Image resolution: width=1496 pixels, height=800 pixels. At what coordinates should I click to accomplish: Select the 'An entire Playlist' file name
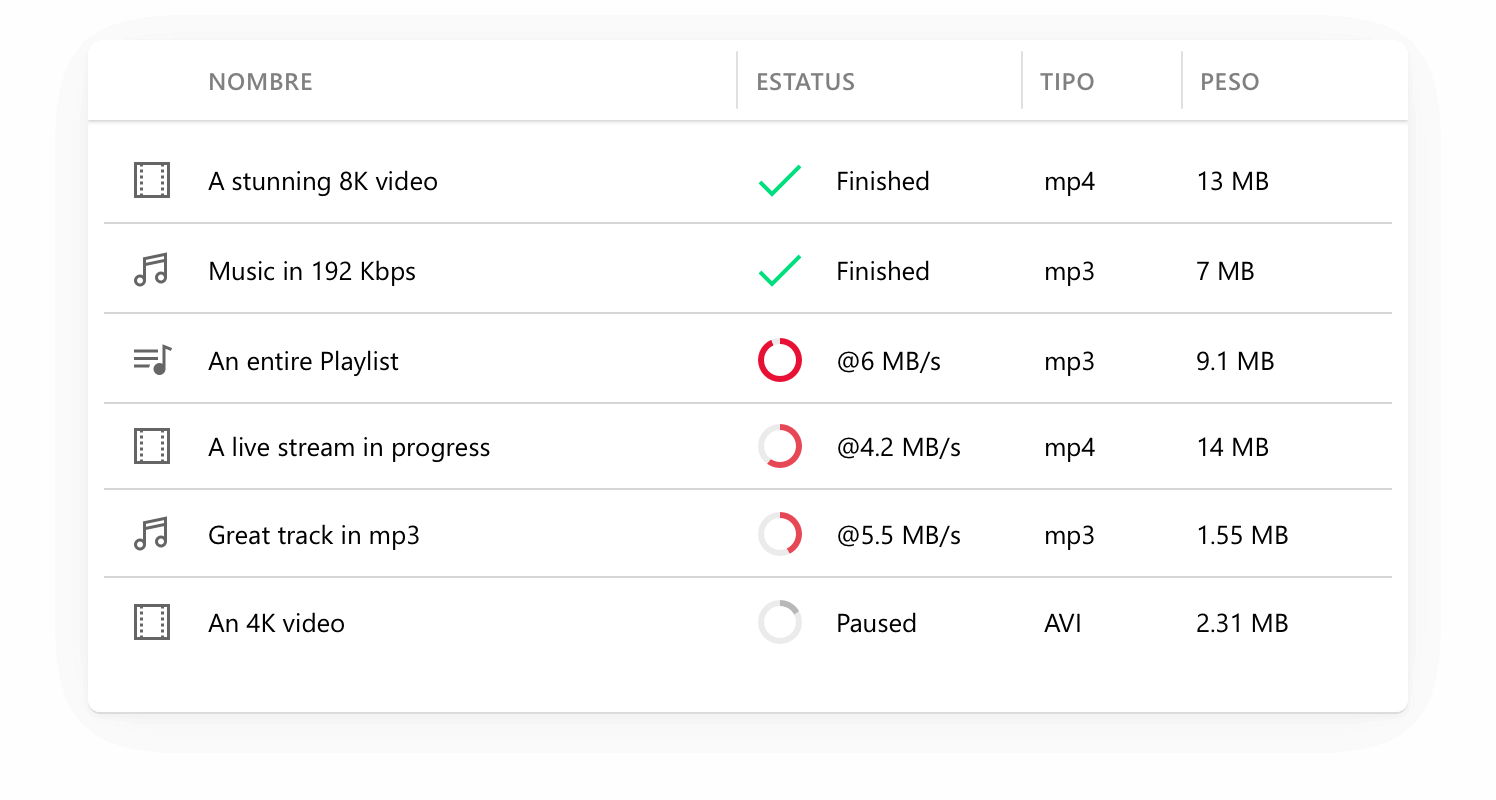pyautogui.click(x=303, y=361)
